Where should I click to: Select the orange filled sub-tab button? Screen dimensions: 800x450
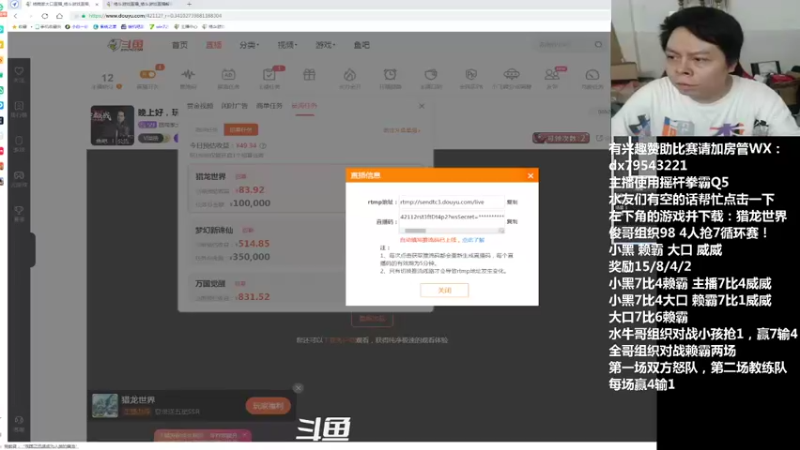[241, 130]
